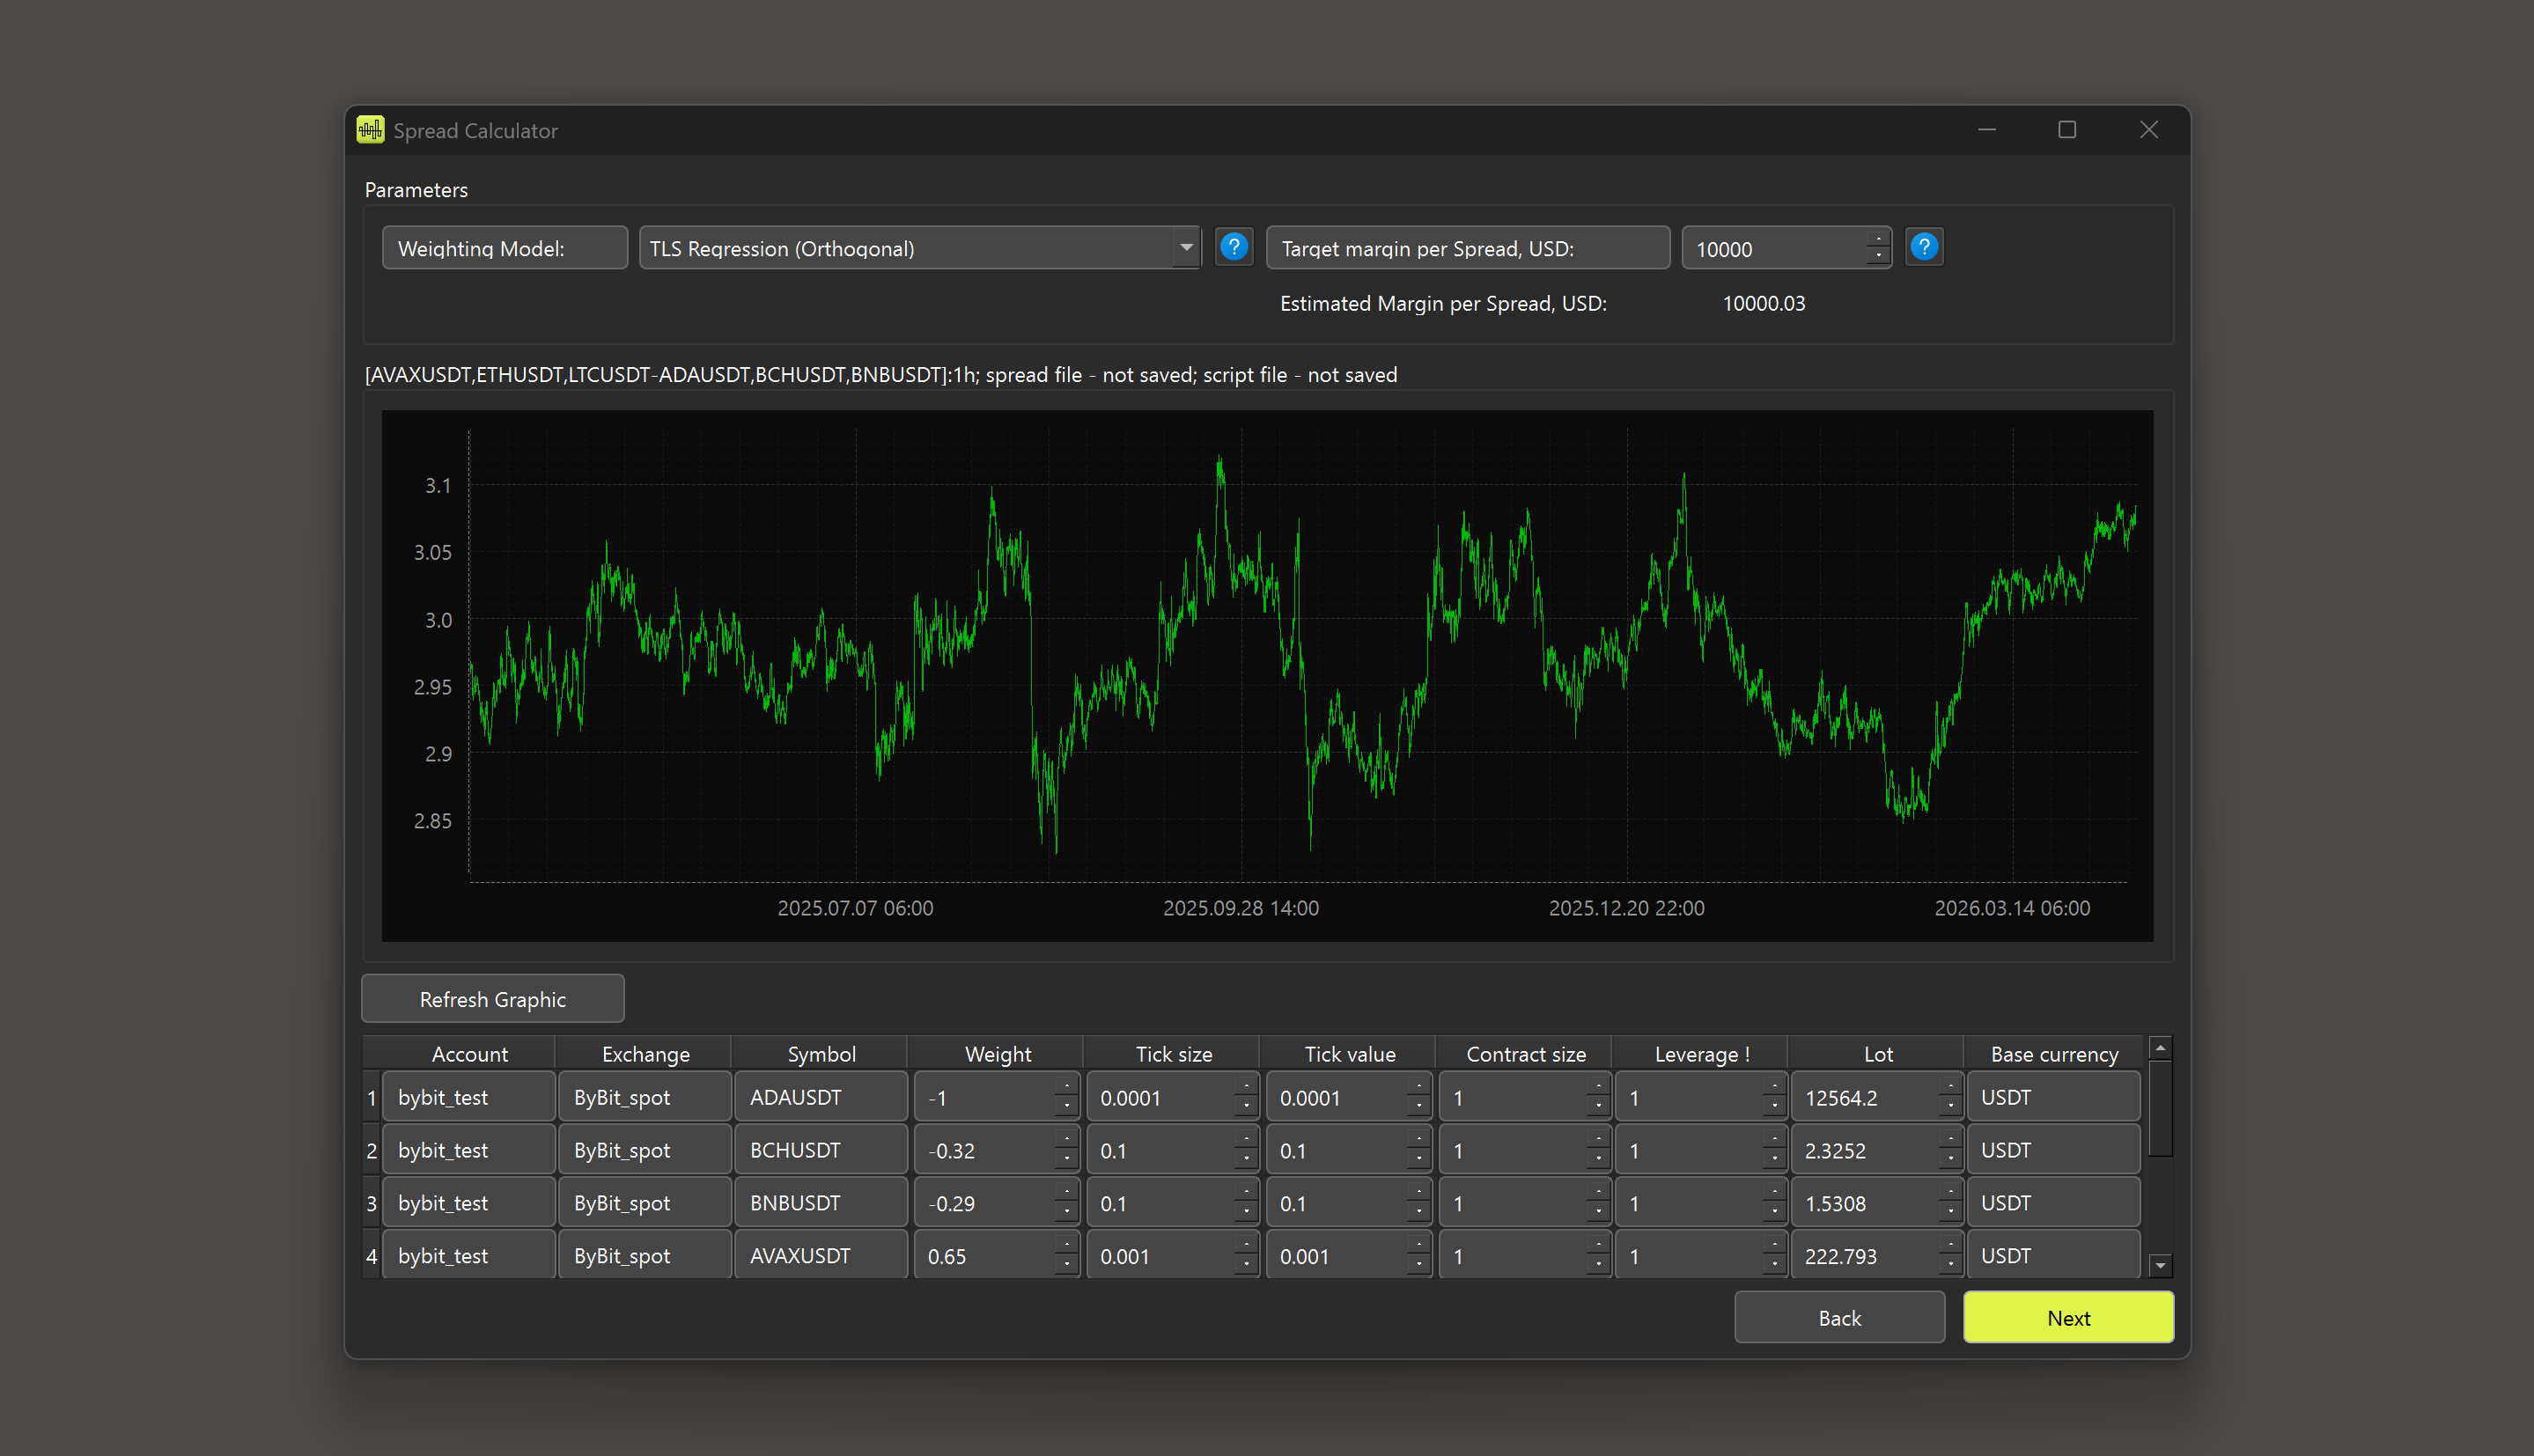Image resolution: width=2534 pixels, height=1456 pixels.
Task: Close the Spread Calculator window
Action: (x=2149, y=130)
